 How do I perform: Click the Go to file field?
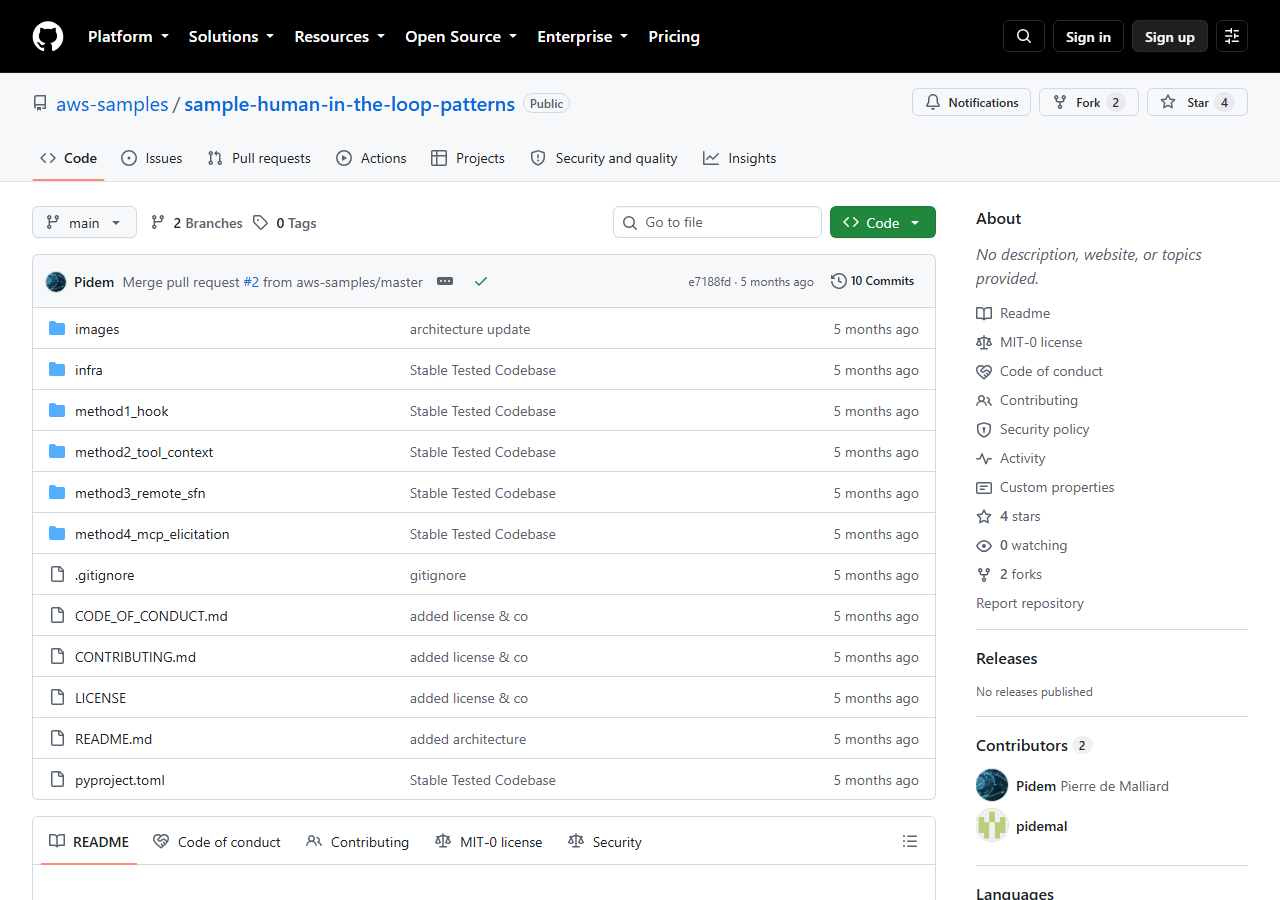(717, 222)
